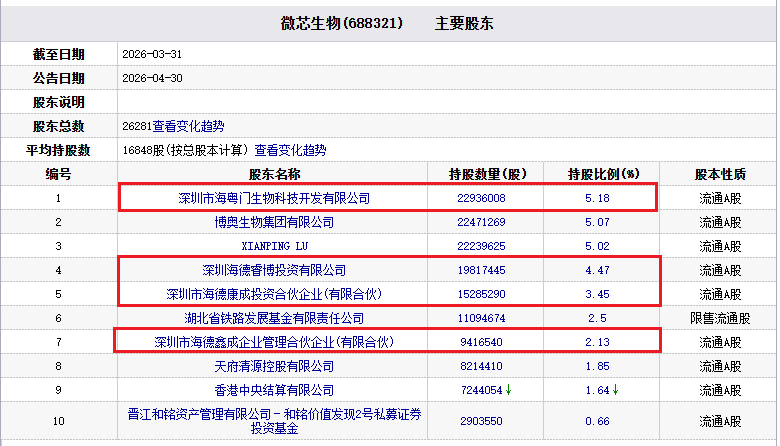
Task: Select holding quantity 11094674
Action: (481, 318)
